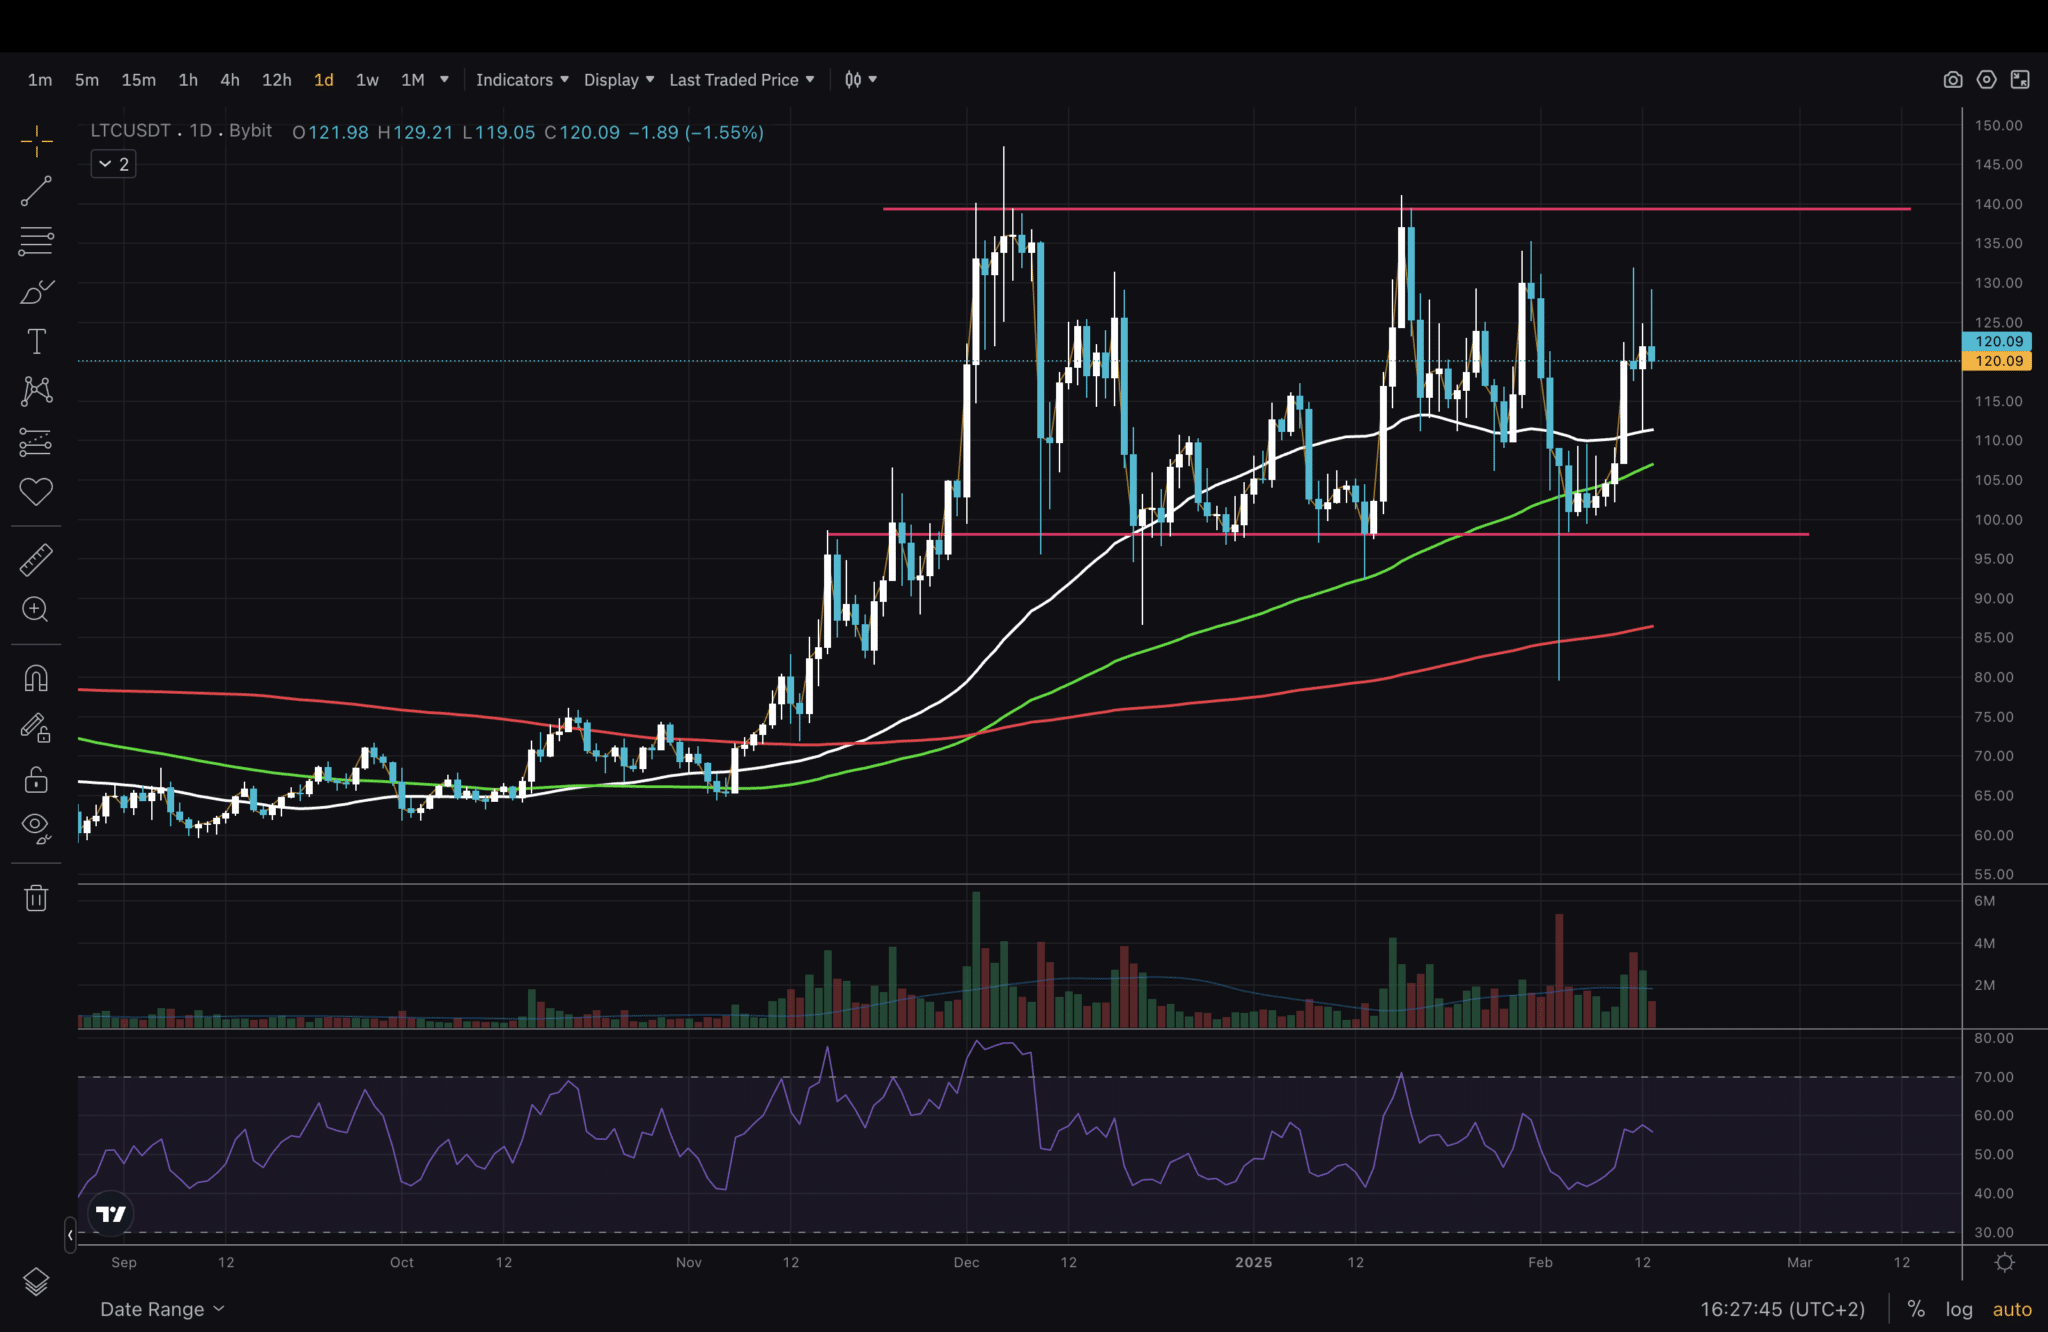
Task: Collapse the indicator legend showing 2
Action: click(114, 164)
